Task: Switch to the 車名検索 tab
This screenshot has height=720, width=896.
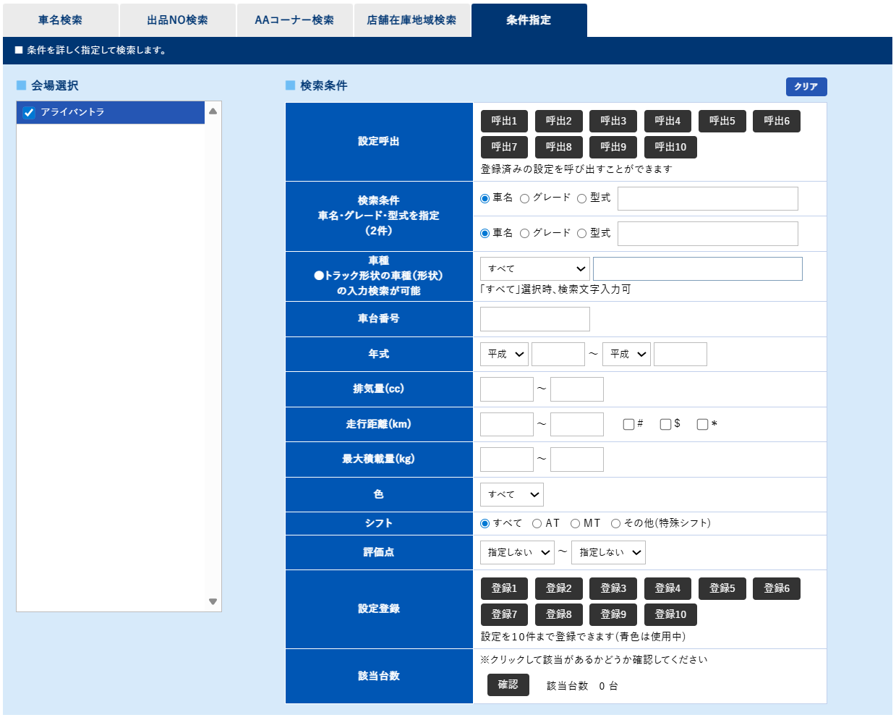Action: [60, 19]
